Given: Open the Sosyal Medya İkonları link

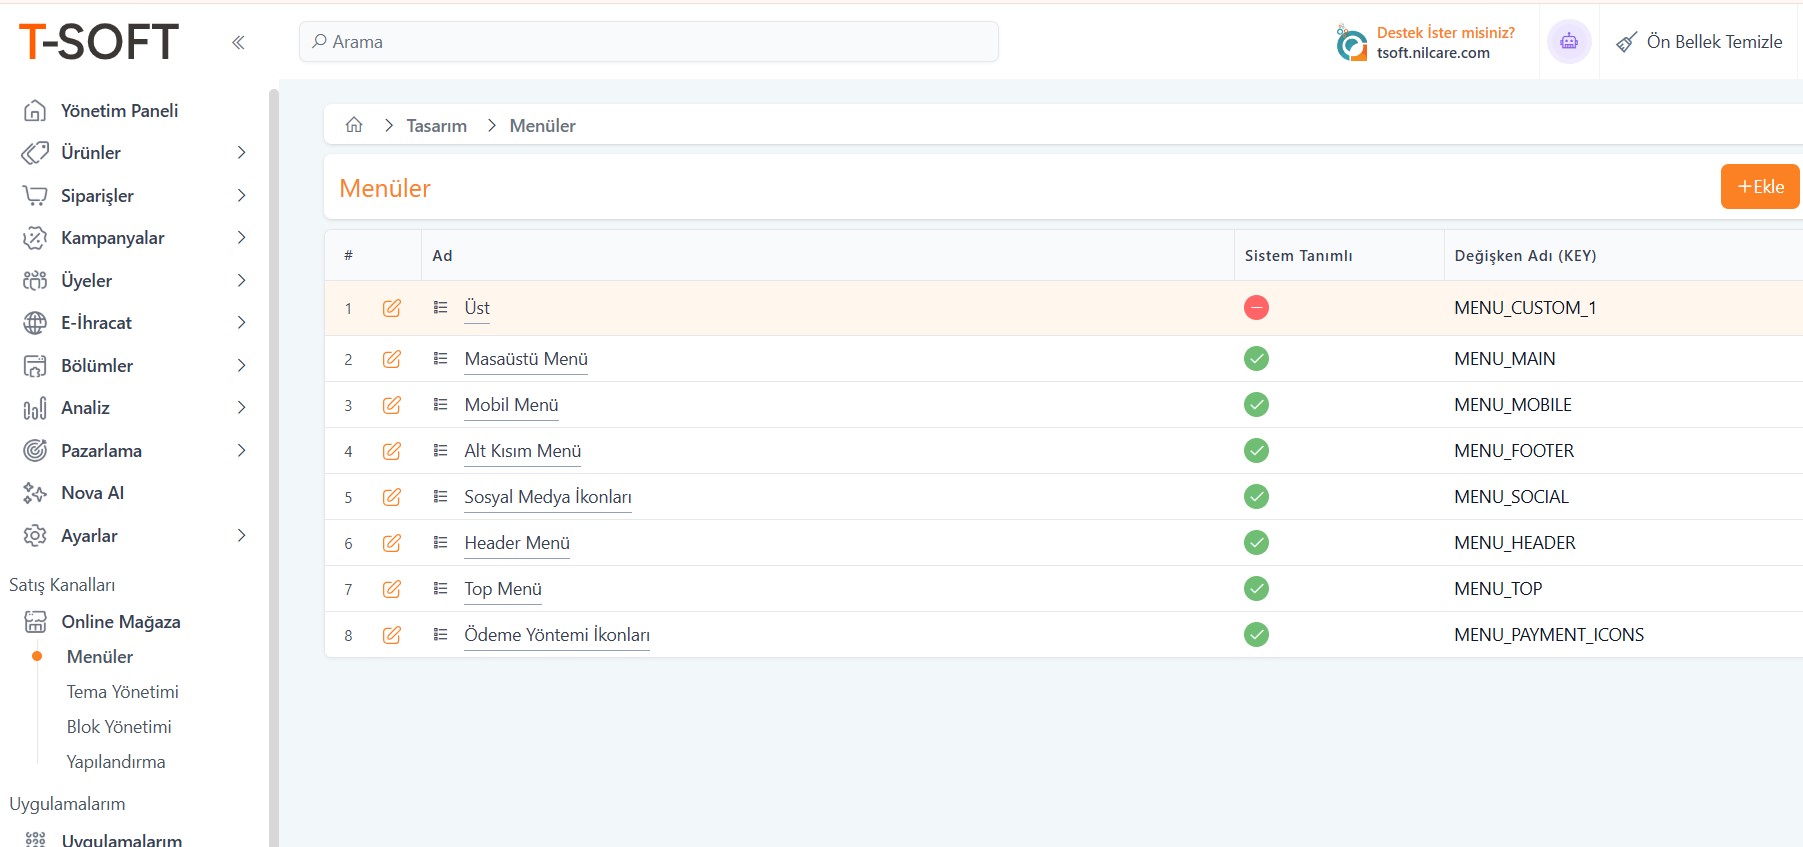Looking at the screenshot, I should (x=547, y=497).
